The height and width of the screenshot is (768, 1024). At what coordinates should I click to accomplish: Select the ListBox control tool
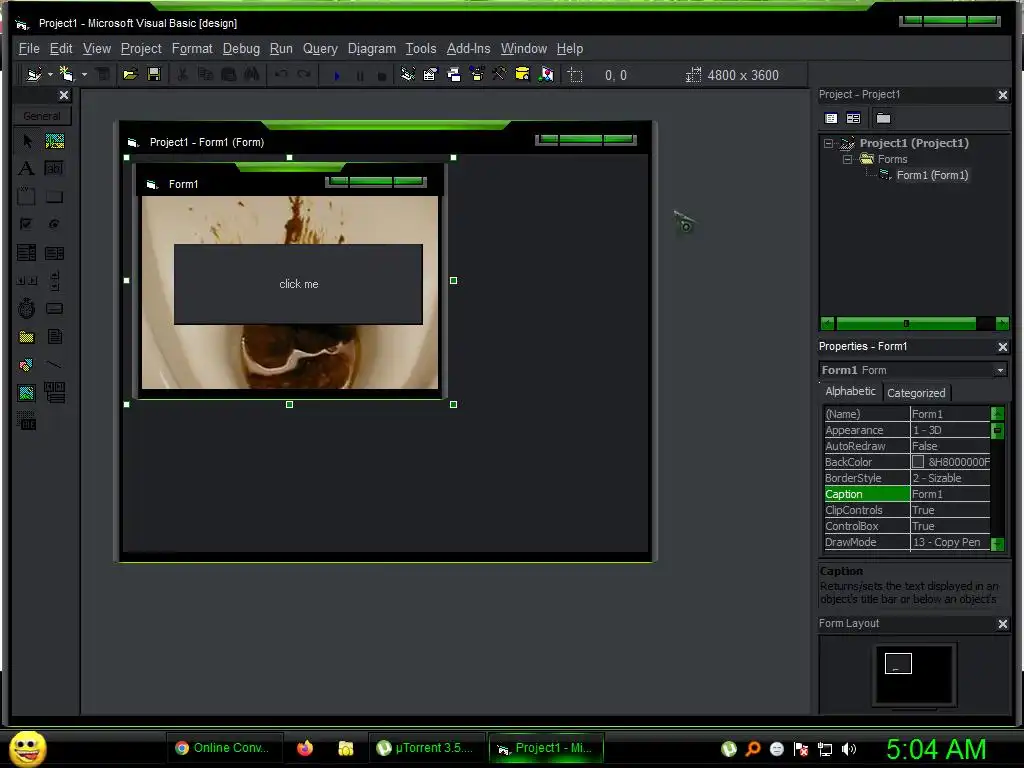coord(54,253)
